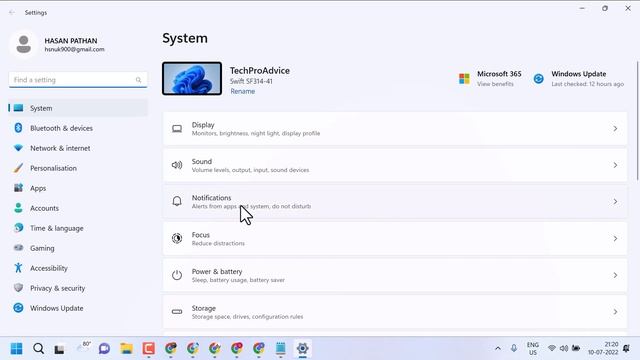The height and width of the screenshot is (360, 640).
Task: Expand the Storage row chevron
Action: 615,312
